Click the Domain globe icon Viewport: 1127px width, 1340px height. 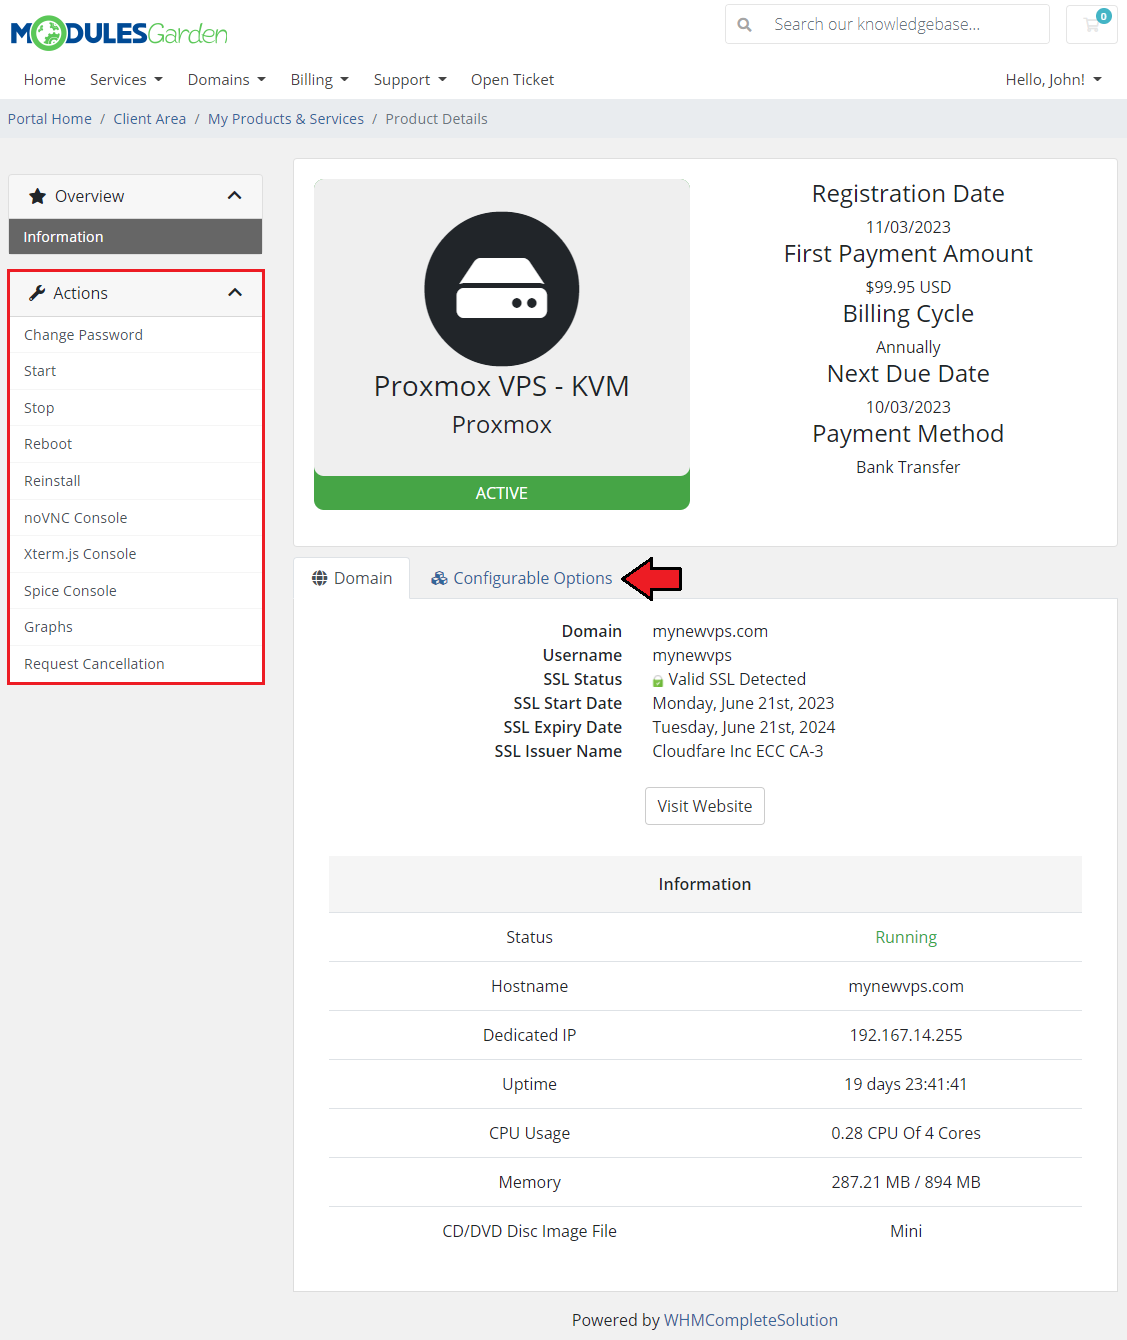point(320,578)
